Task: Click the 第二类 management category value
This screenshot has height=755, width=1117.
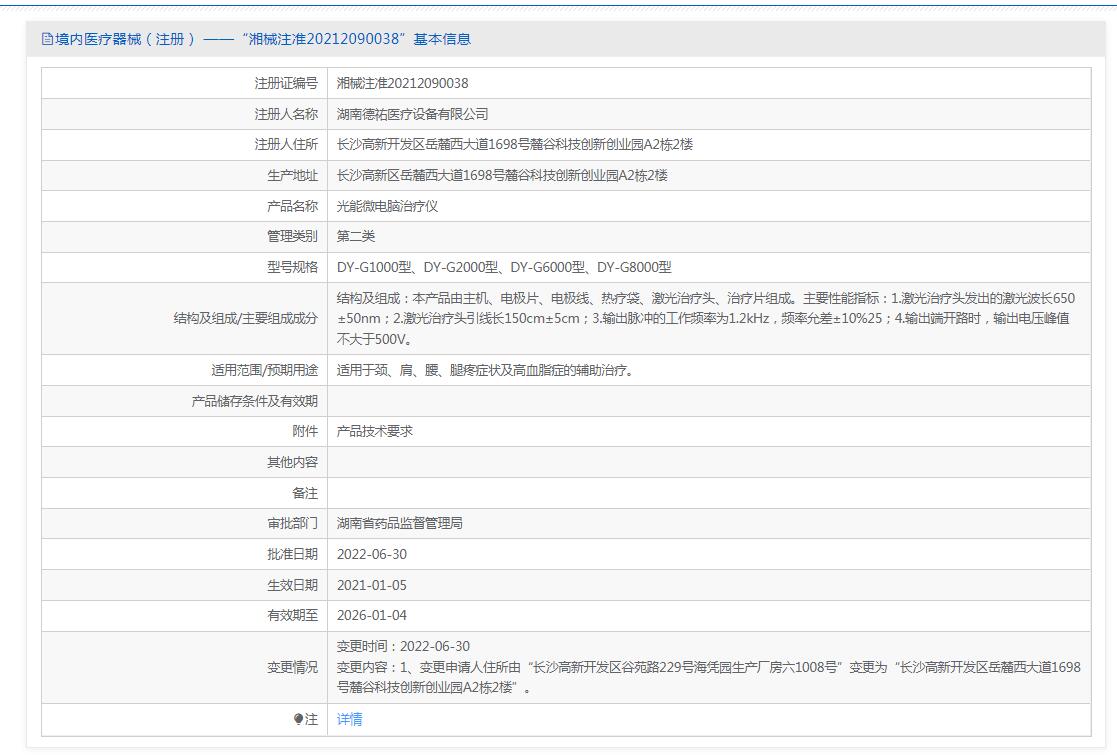Action: pyautogui.click(x=356, y=236)
